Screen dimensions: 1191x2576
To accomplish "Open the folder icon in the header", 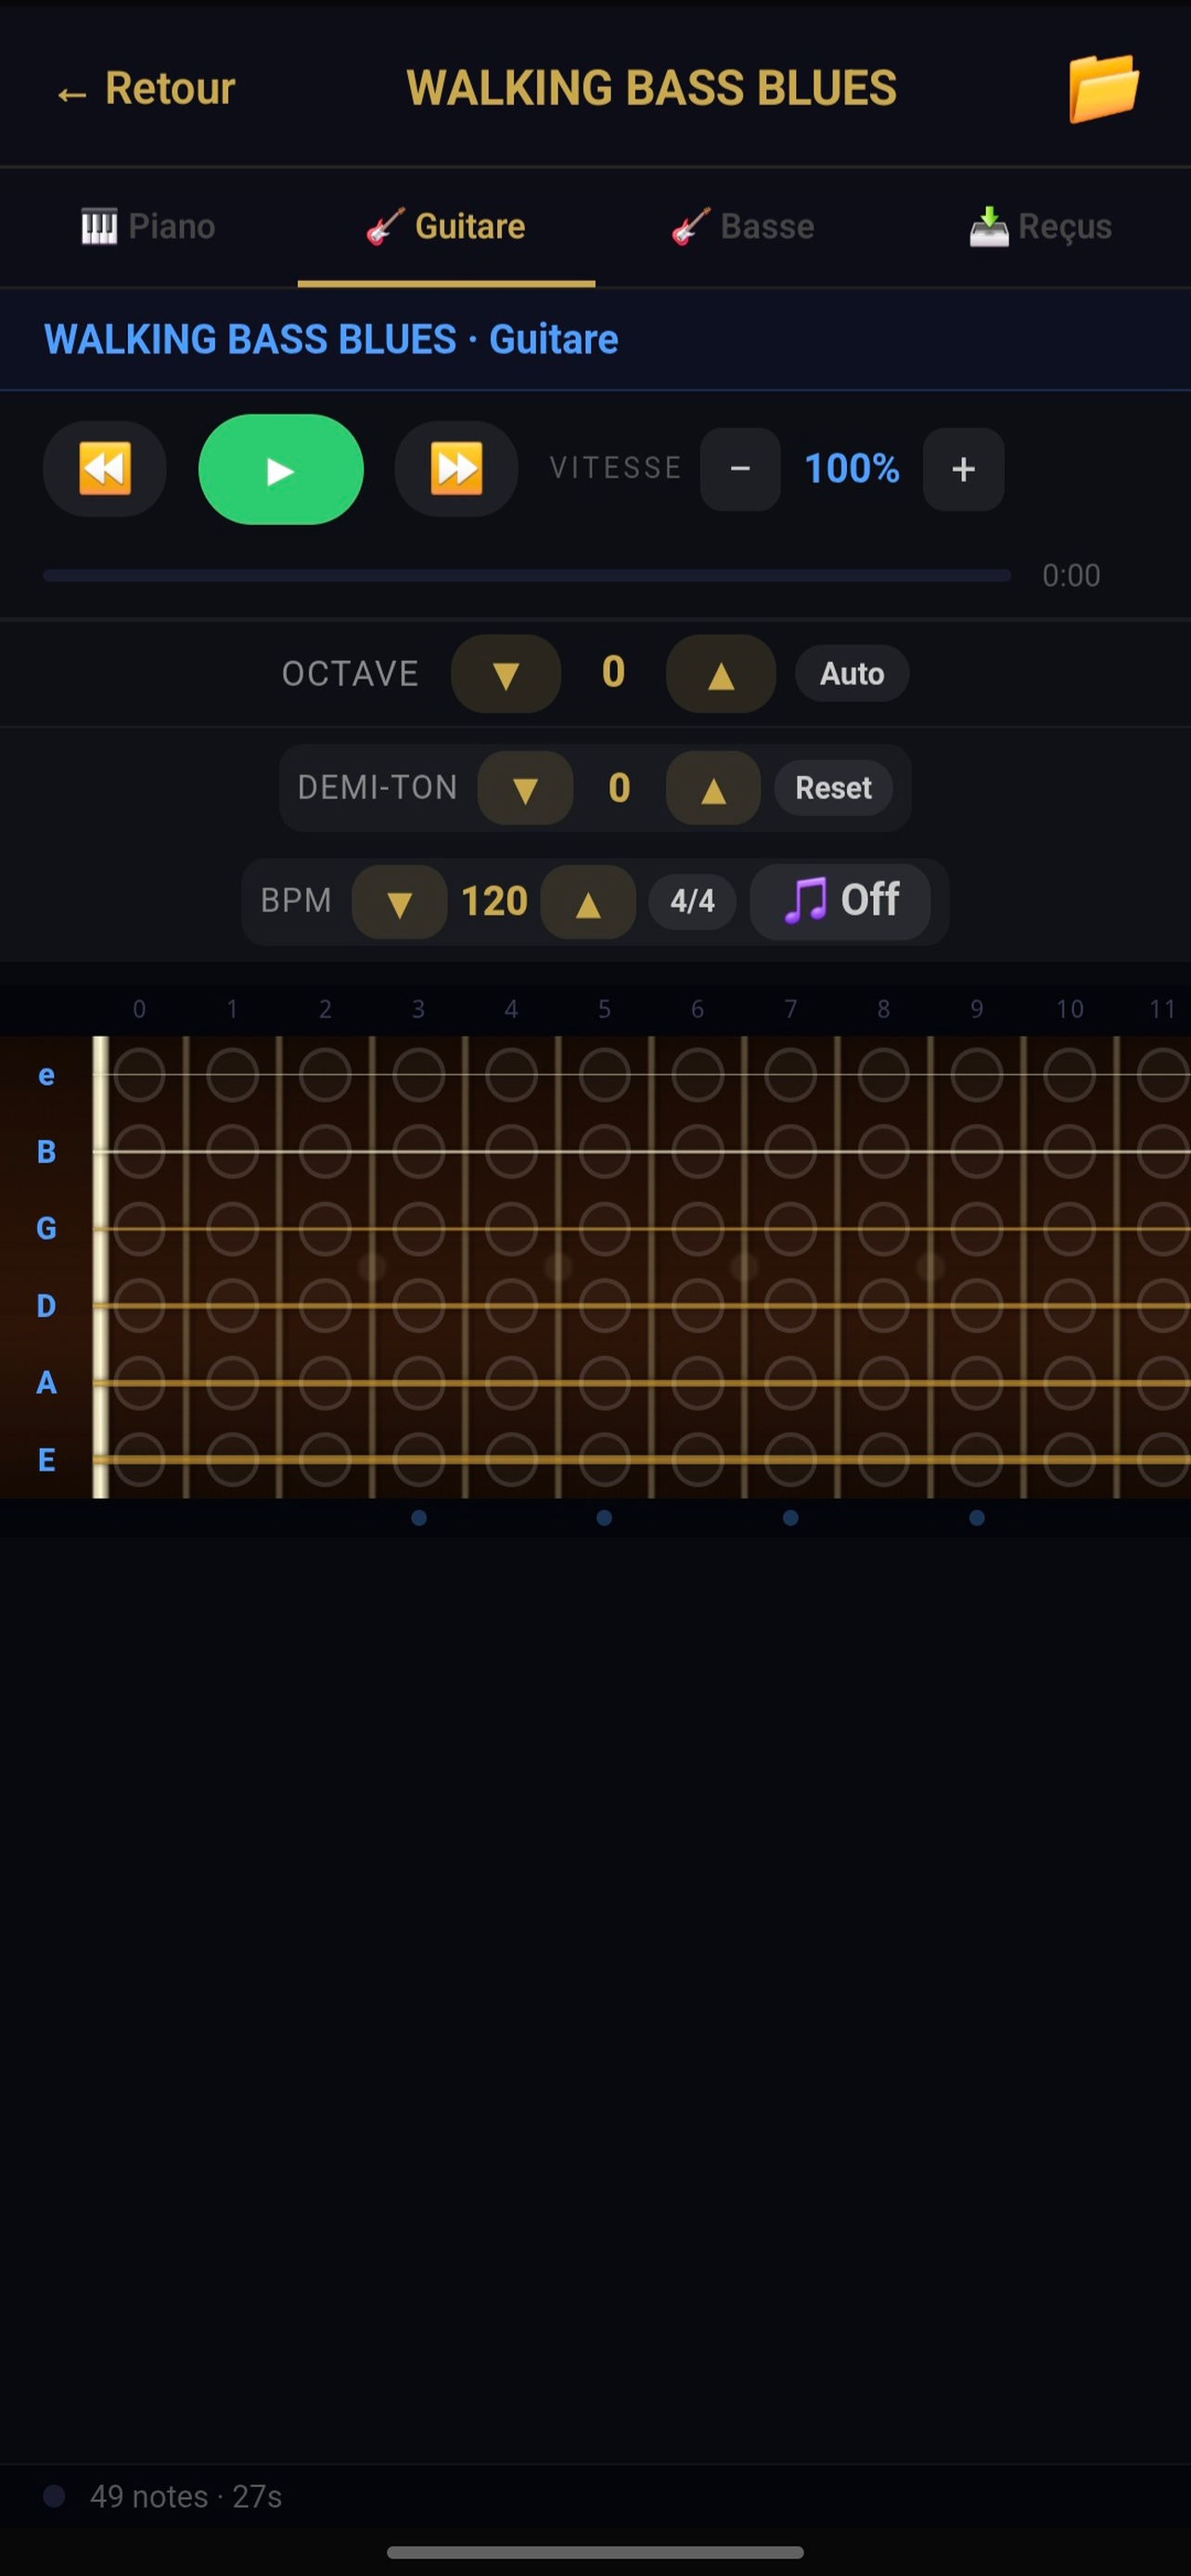I will pos(1103,88).
